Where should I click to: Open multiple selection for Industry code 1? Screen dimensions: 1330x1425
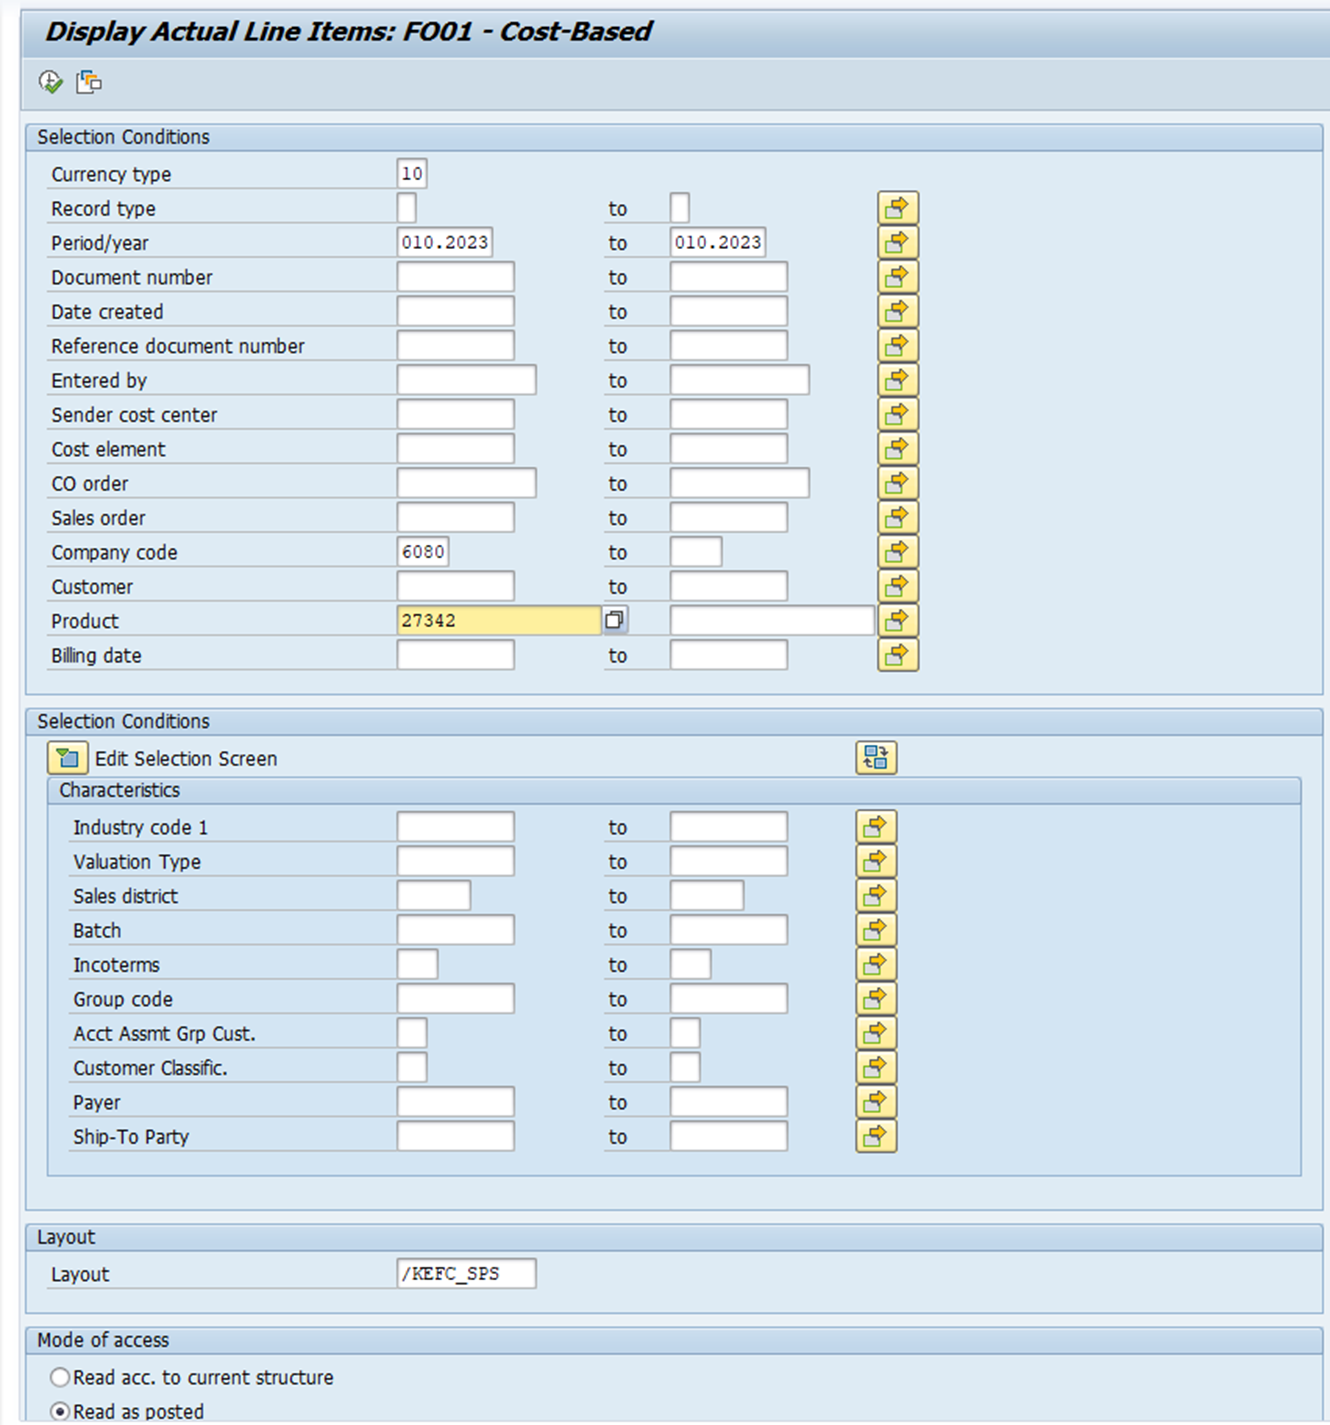pos(875,827)
